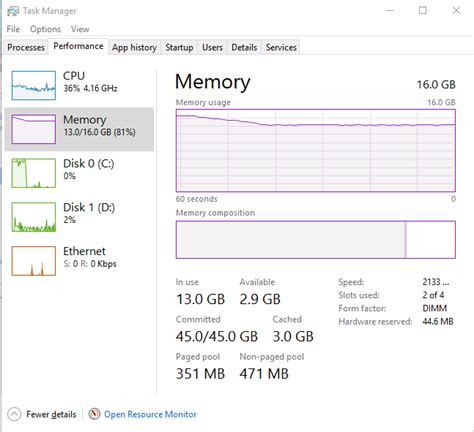Image resolution: width=474 pixels, height=432 pixels.
Task: Select the Memory usage graph thumbnail
Action: pyautogui.click(x=34, y=129)
